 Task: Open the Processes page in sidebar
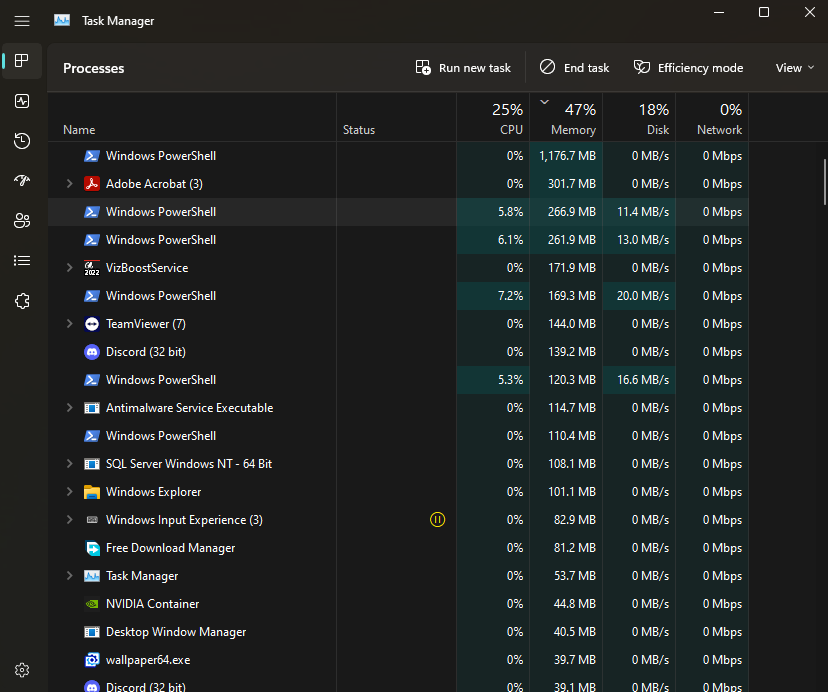pyautogui.click(x=22, y=61)
